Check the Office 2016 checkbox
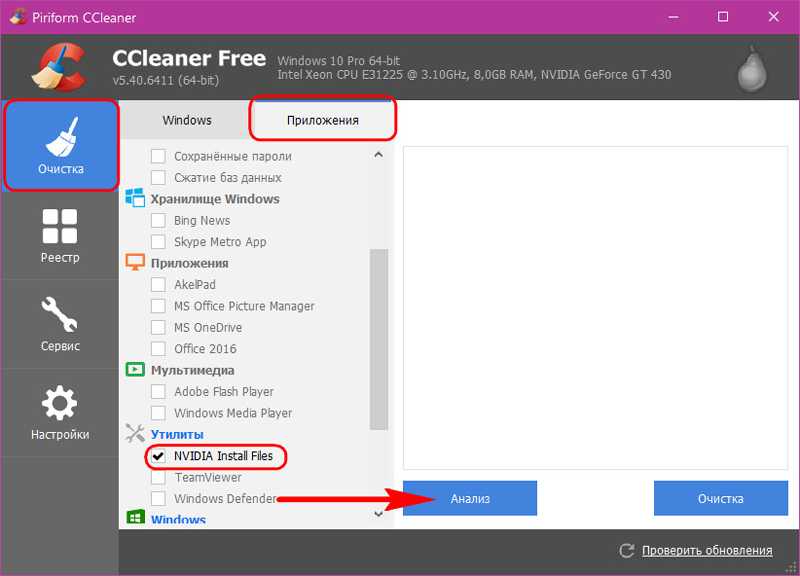 [158, 349]
